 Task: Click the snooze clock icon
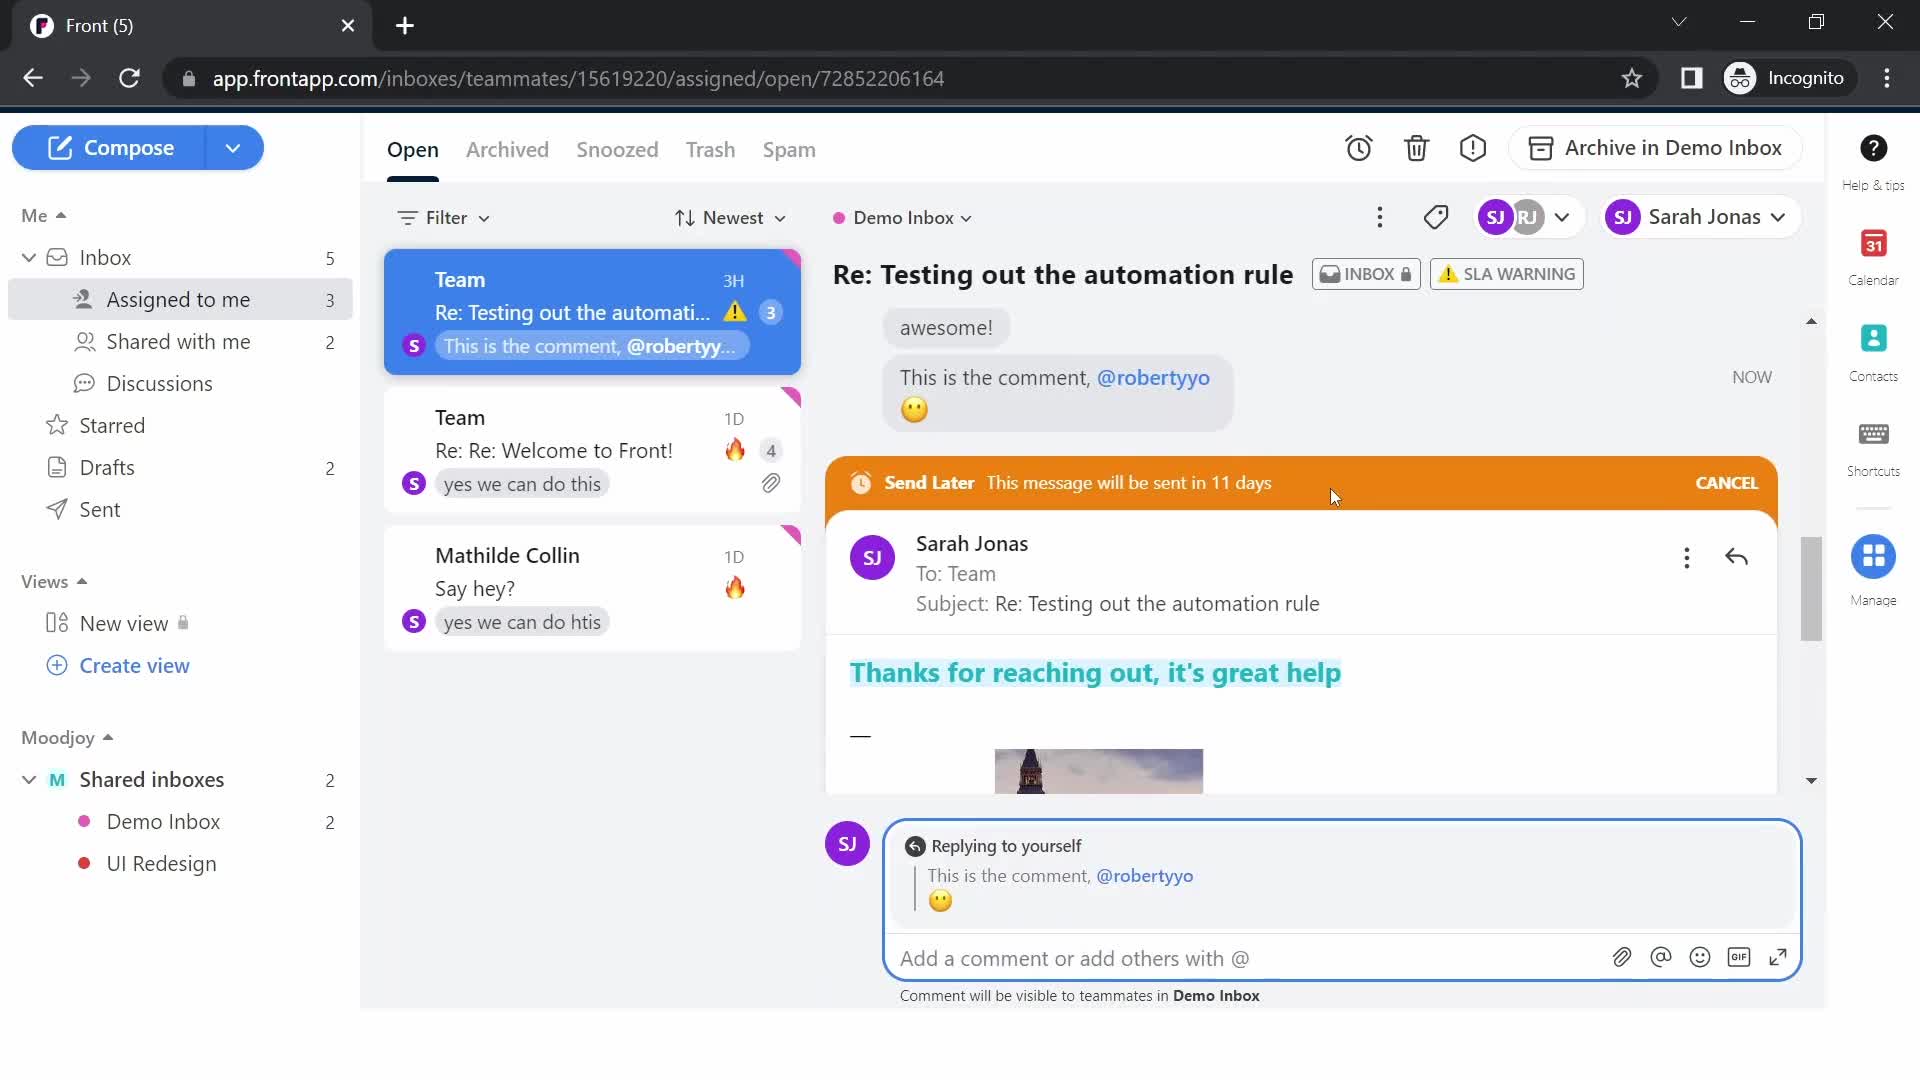tap(1358, 148)
